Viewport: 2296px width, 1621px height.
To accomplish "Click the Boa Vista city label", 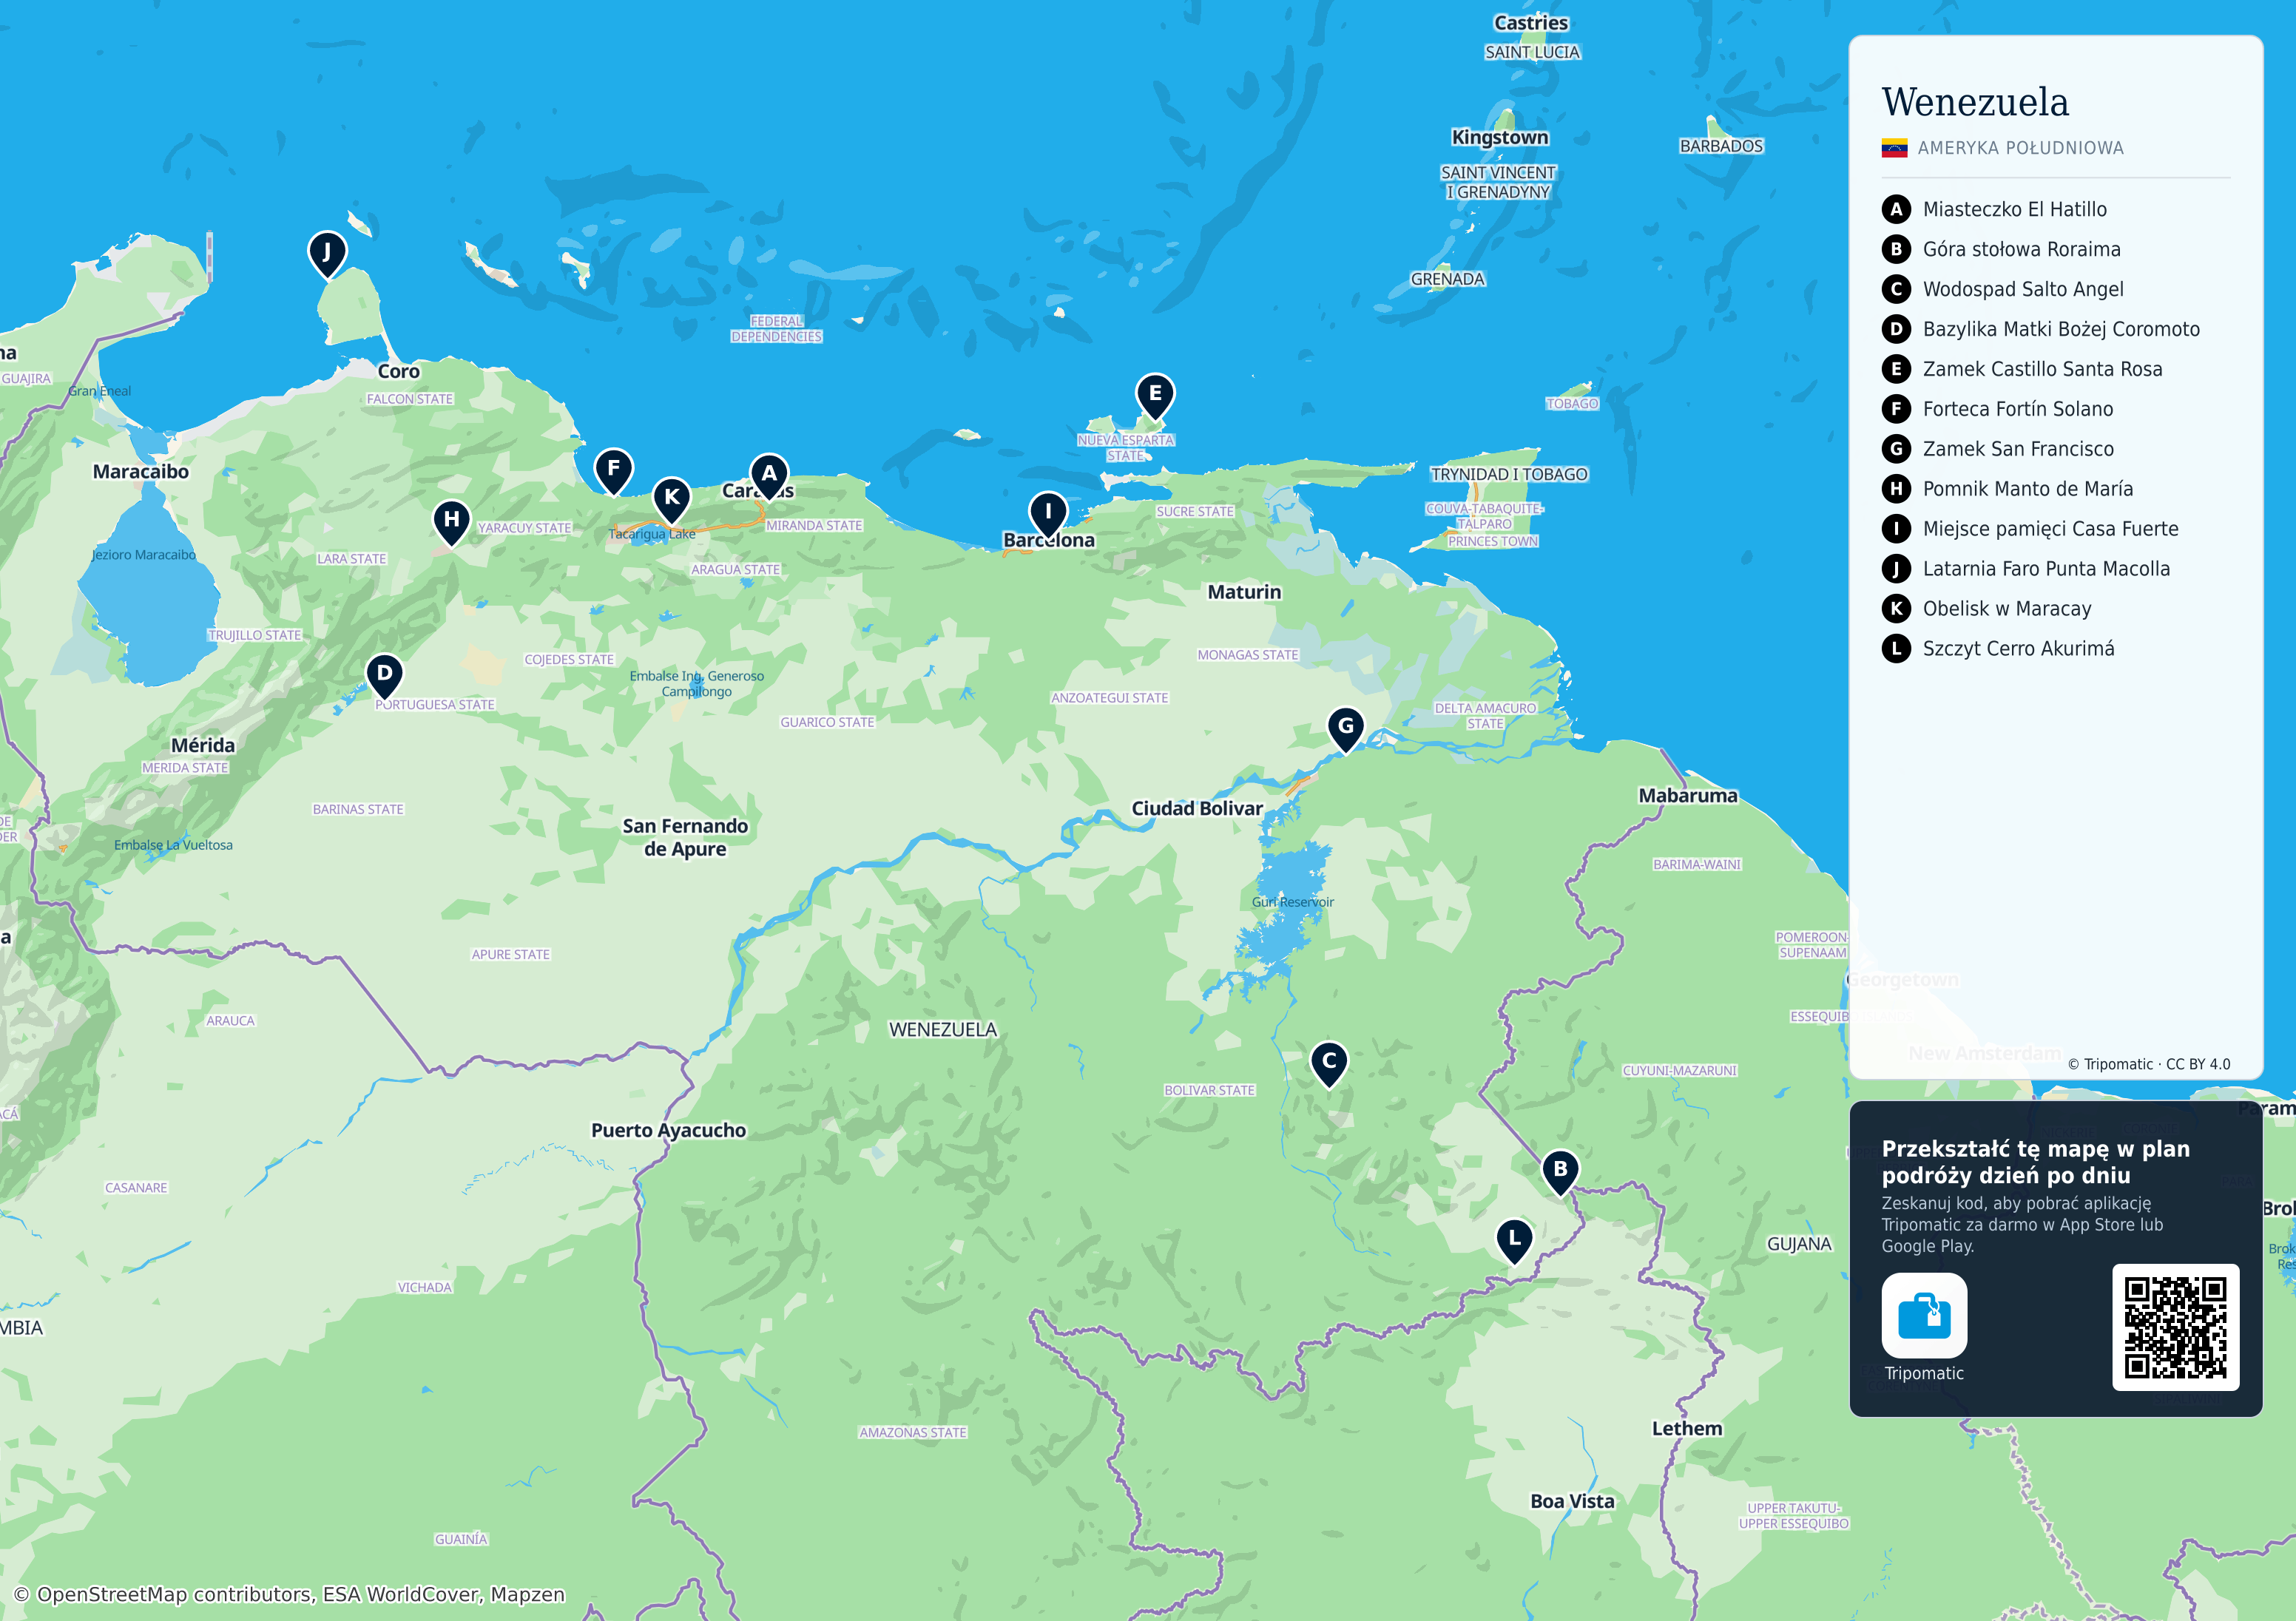I will pyautogui.click(x=1572, y=1501).
